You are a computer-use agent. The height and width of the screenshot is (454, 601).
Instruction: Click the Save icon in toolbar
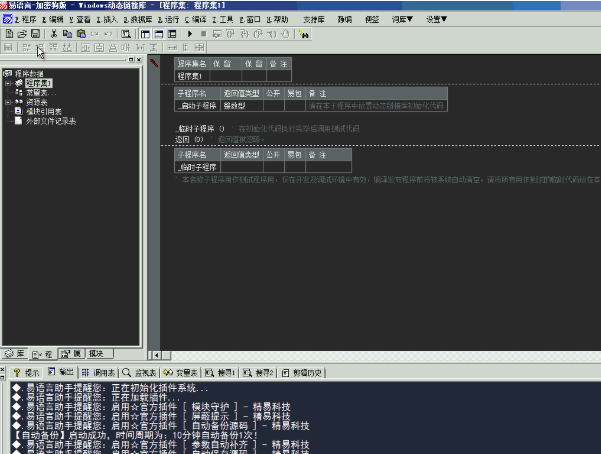pos(35,34)
